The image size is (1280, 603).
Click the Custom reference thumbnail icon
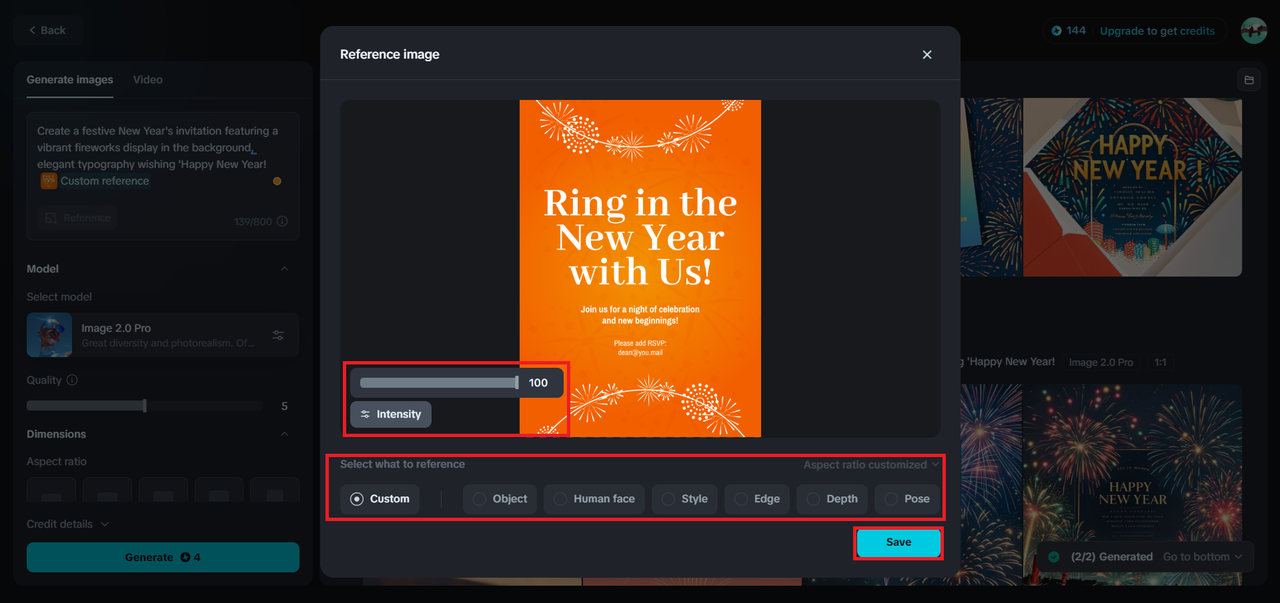click(x=48, y=181)
